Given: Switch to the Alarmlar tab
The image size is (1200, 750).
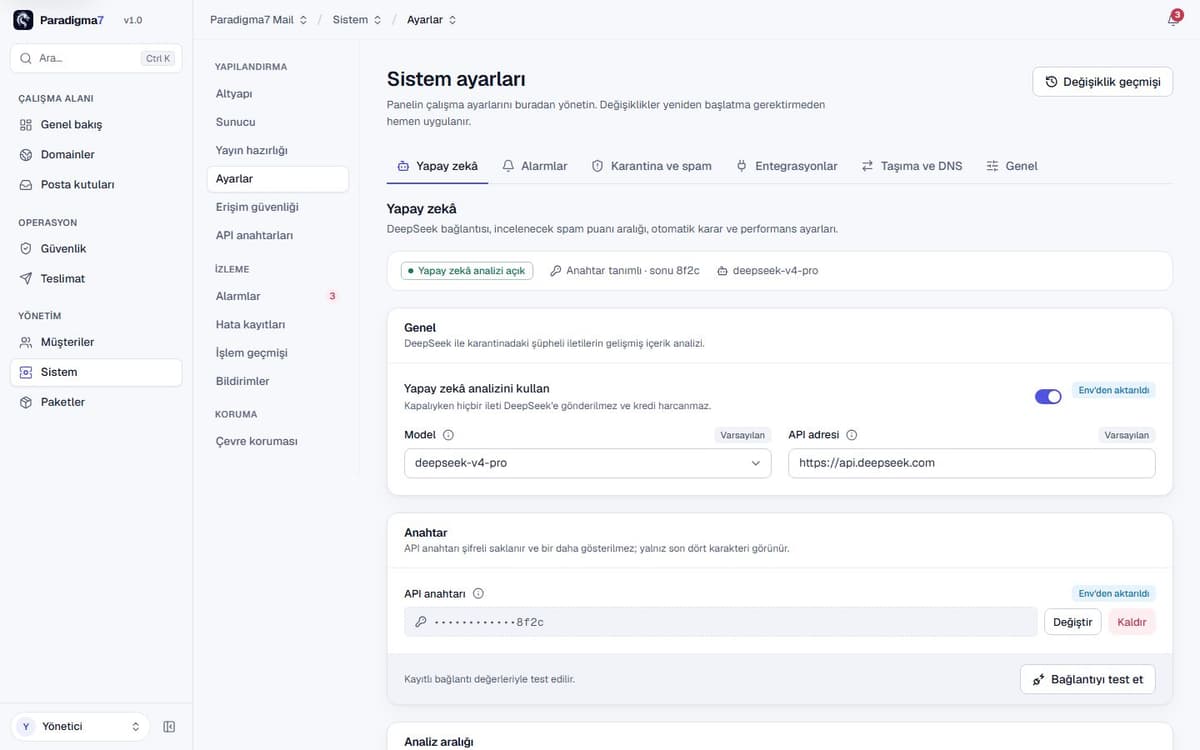Looking at the screenshot, I should click(535, 166).
